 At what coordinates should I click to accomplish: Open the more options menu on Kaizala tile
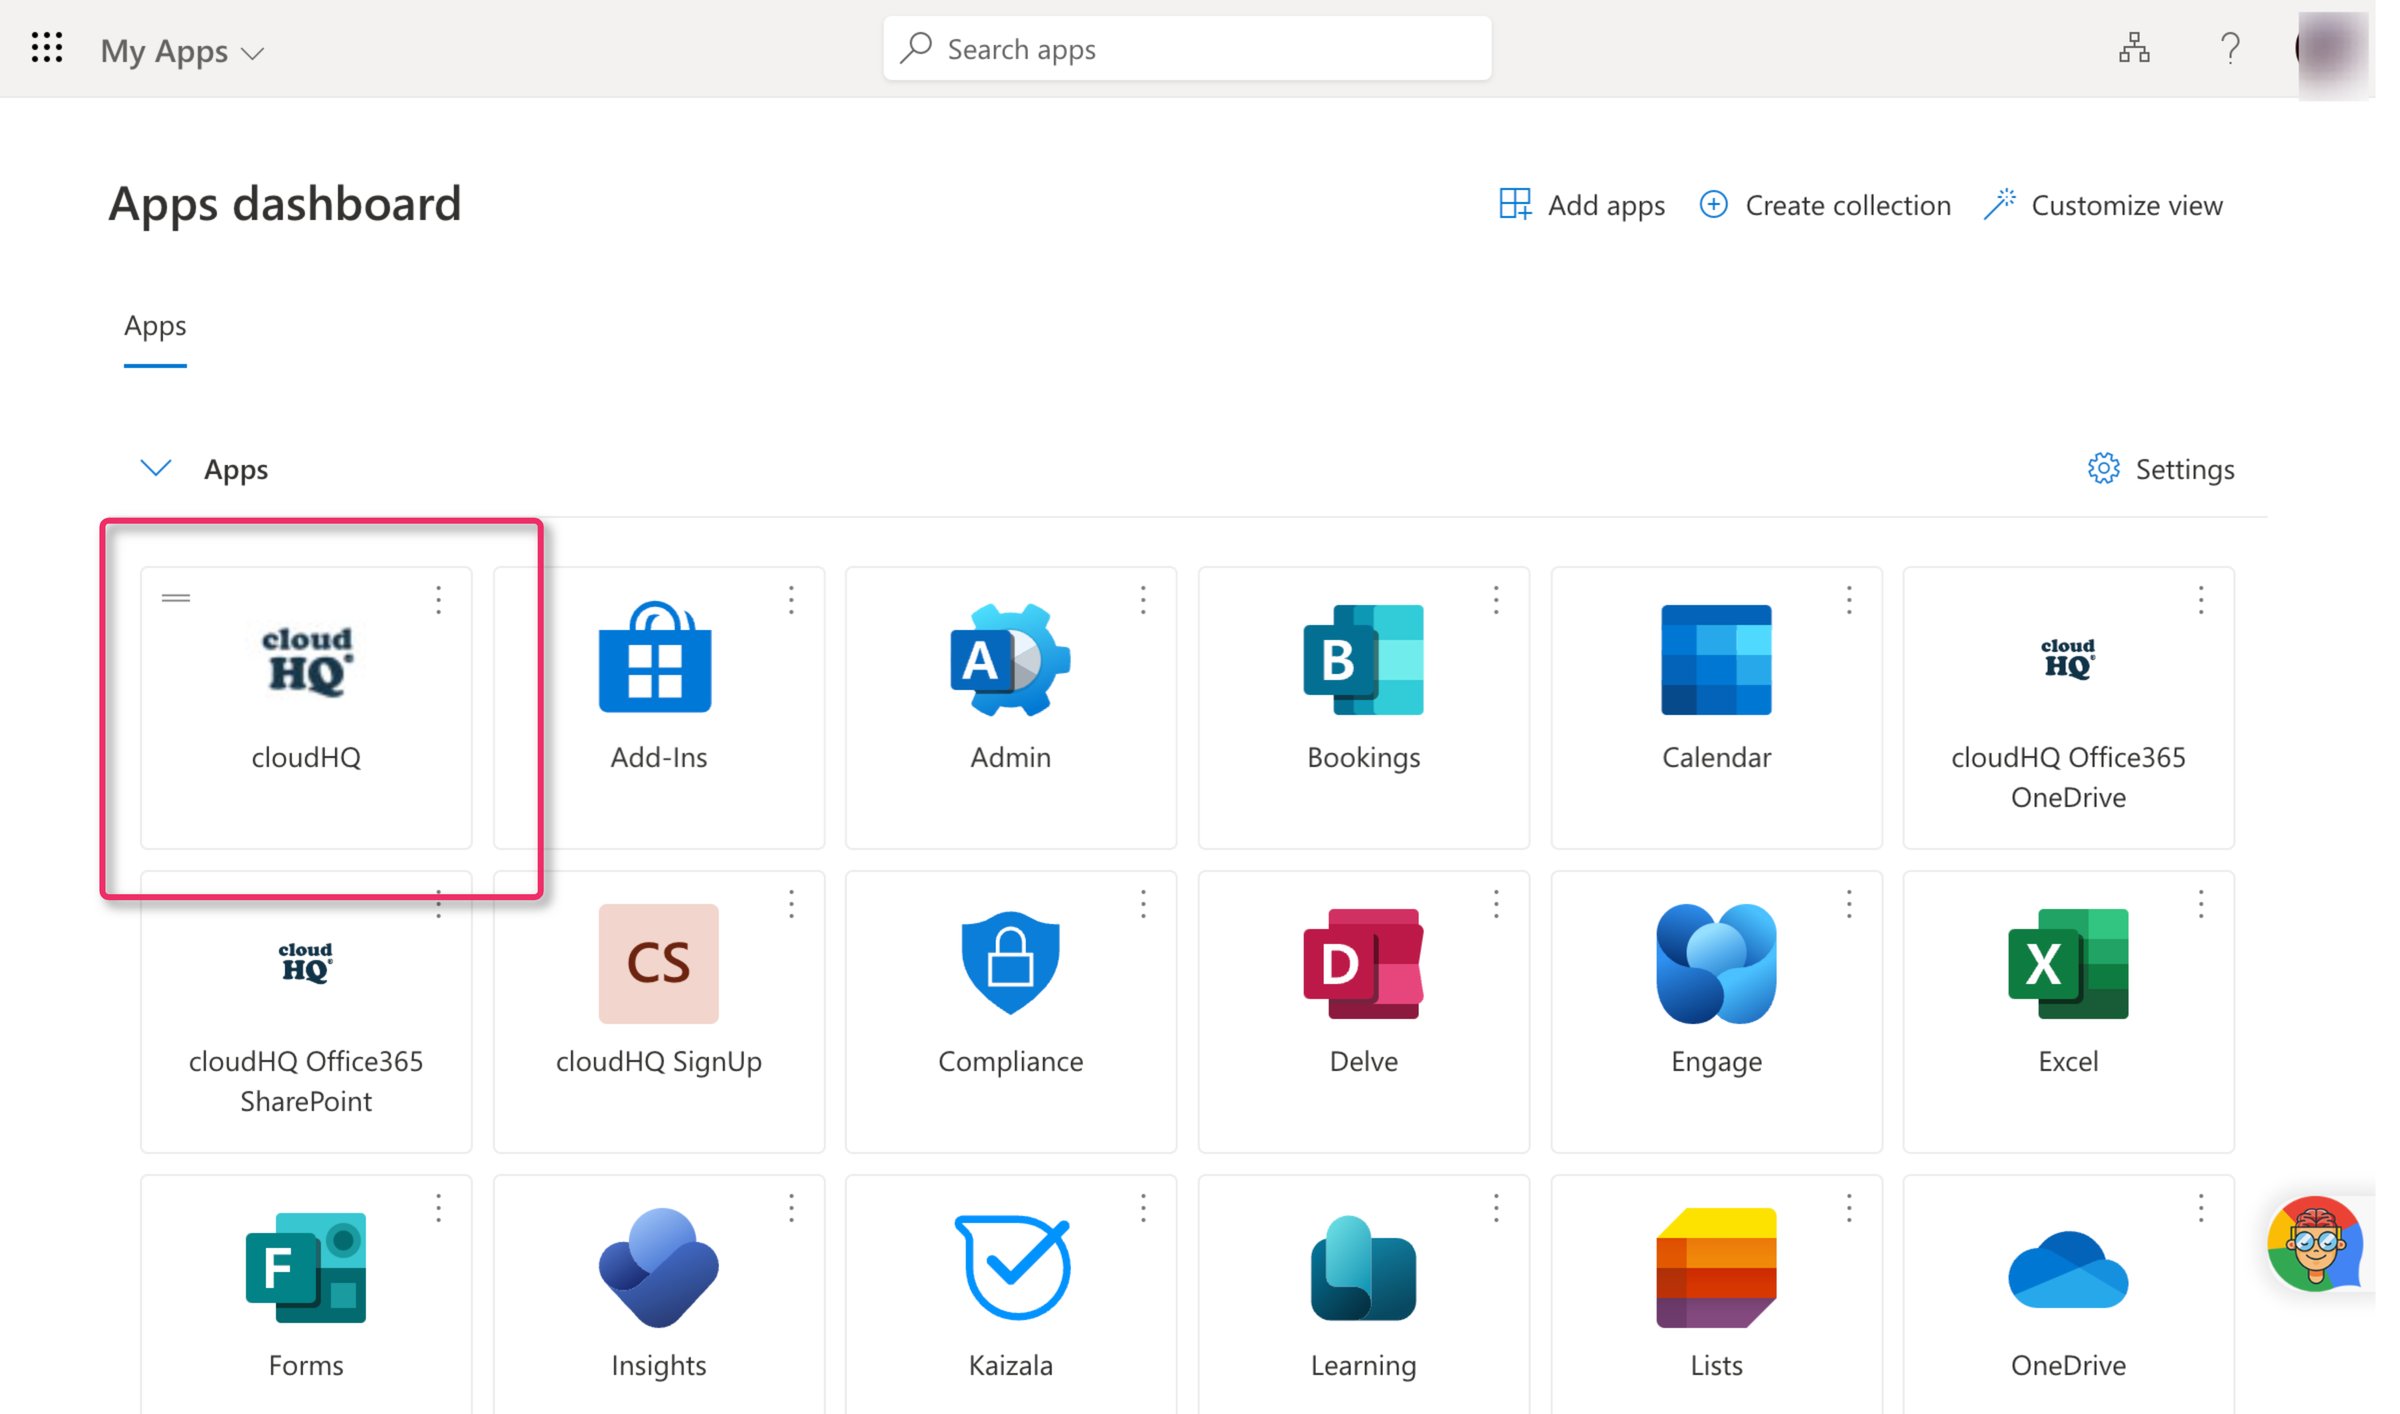coord(1143,1208)
